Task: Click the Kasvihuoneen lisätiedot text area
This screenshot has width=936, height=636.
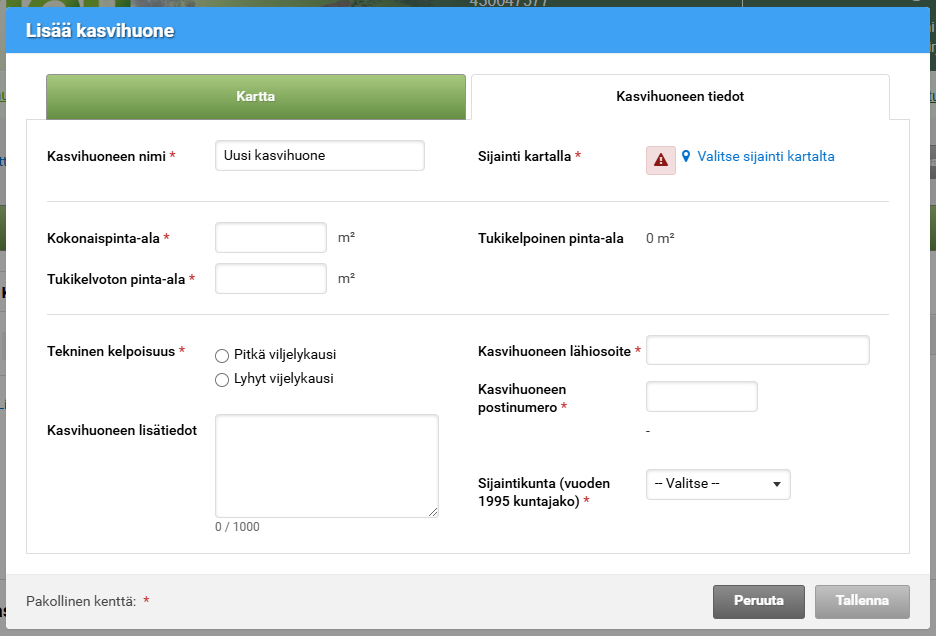Action: 326,465
